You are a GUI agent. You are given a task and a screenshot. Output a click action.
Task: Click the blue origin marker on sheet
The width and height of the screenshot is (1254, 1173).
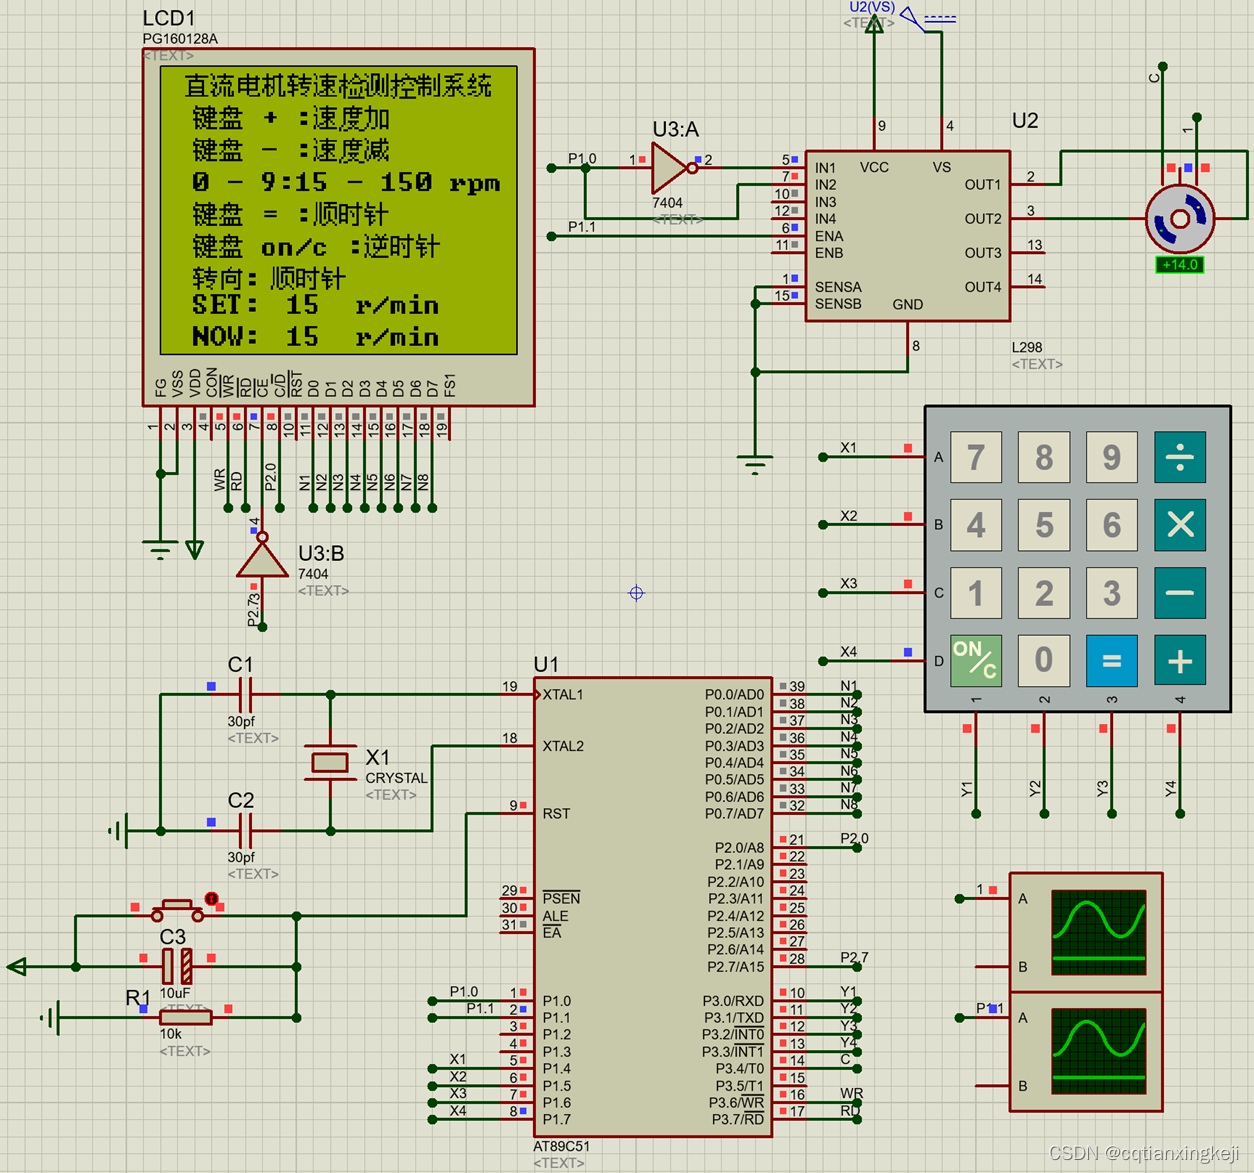(x=636, y=593)
